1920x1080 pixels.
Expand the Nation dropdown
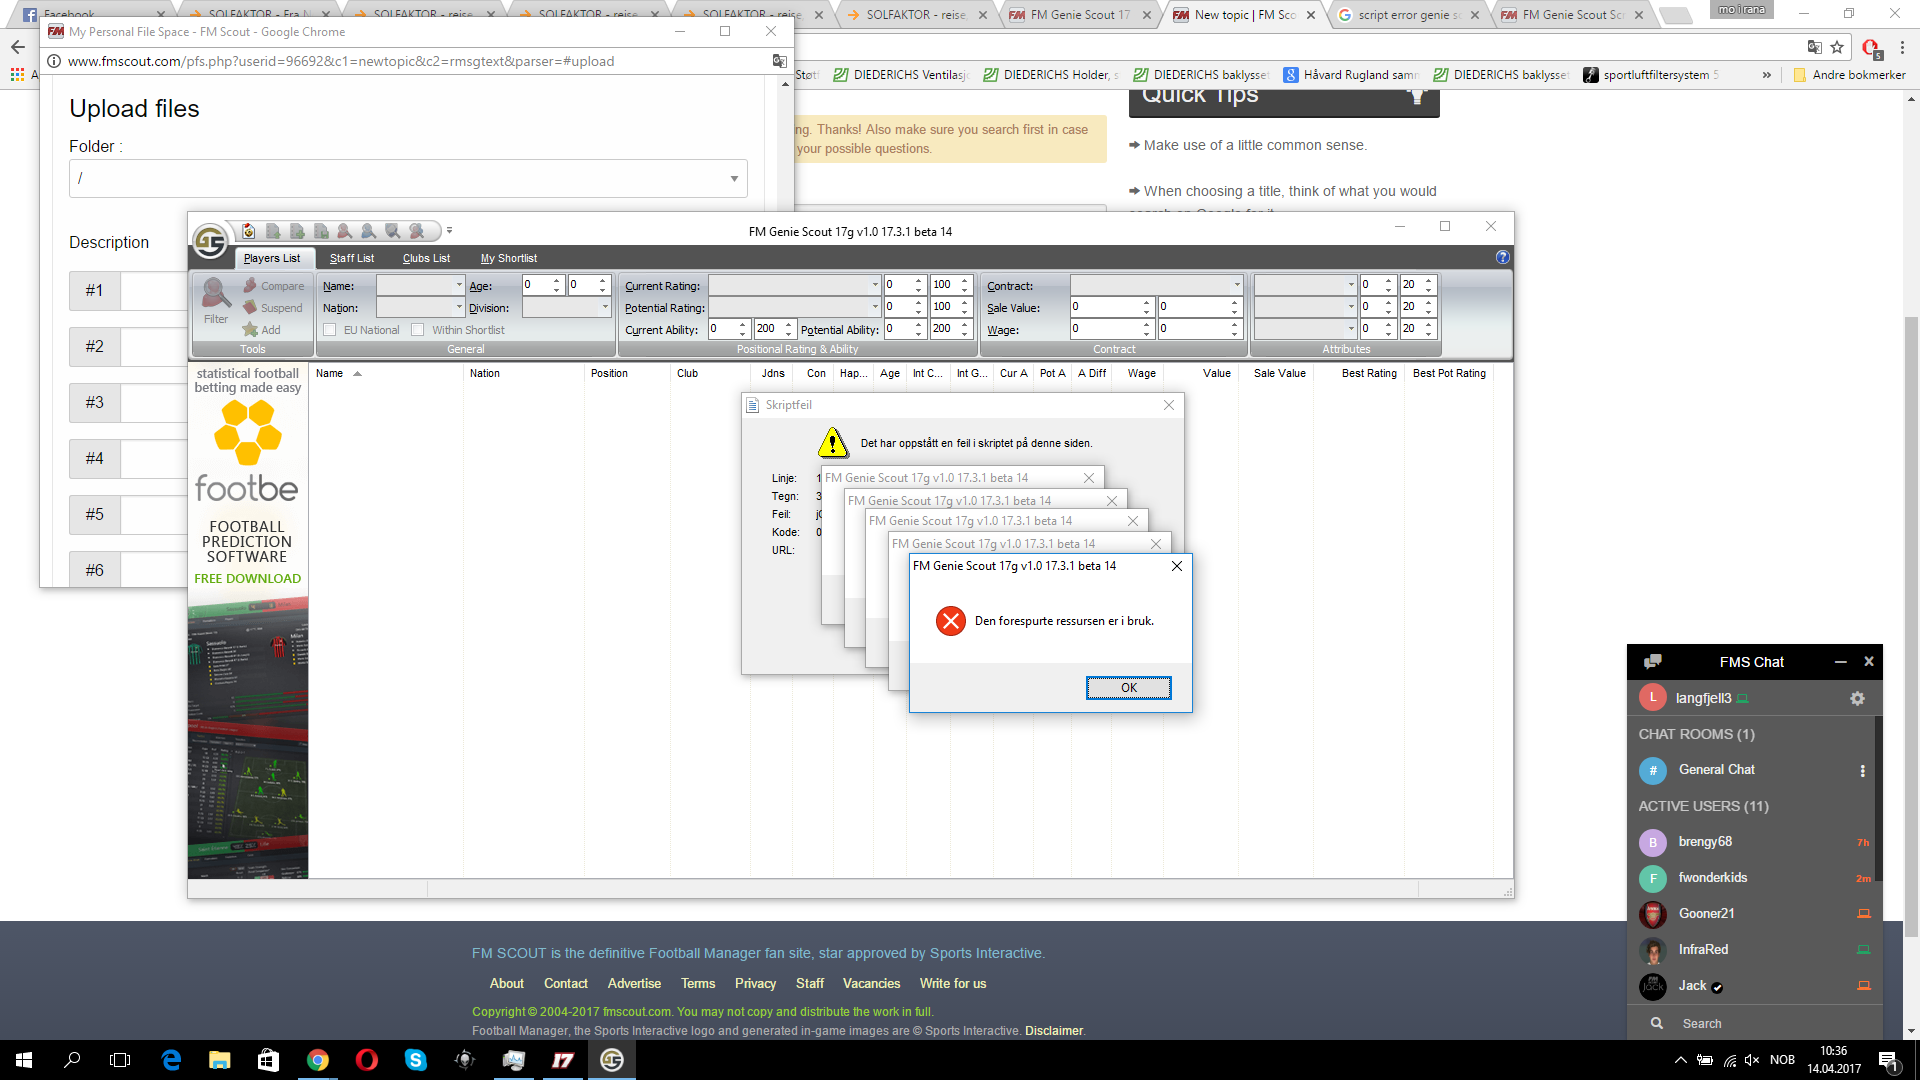[x=459, y=308]
